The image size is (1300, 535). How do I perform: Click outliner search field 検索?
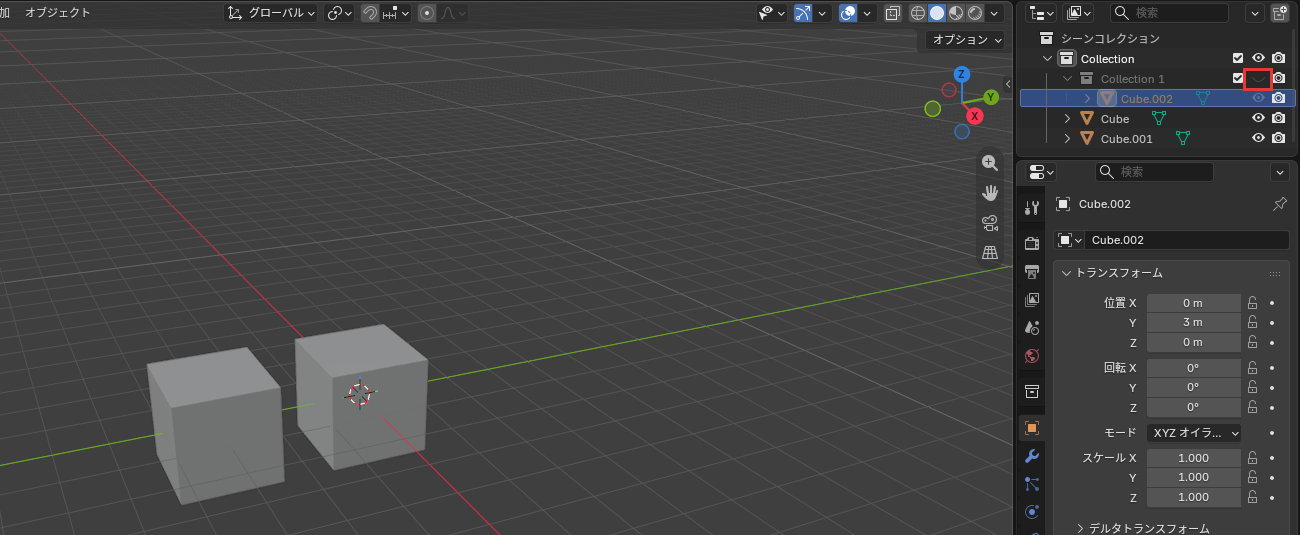(1170, 13)
